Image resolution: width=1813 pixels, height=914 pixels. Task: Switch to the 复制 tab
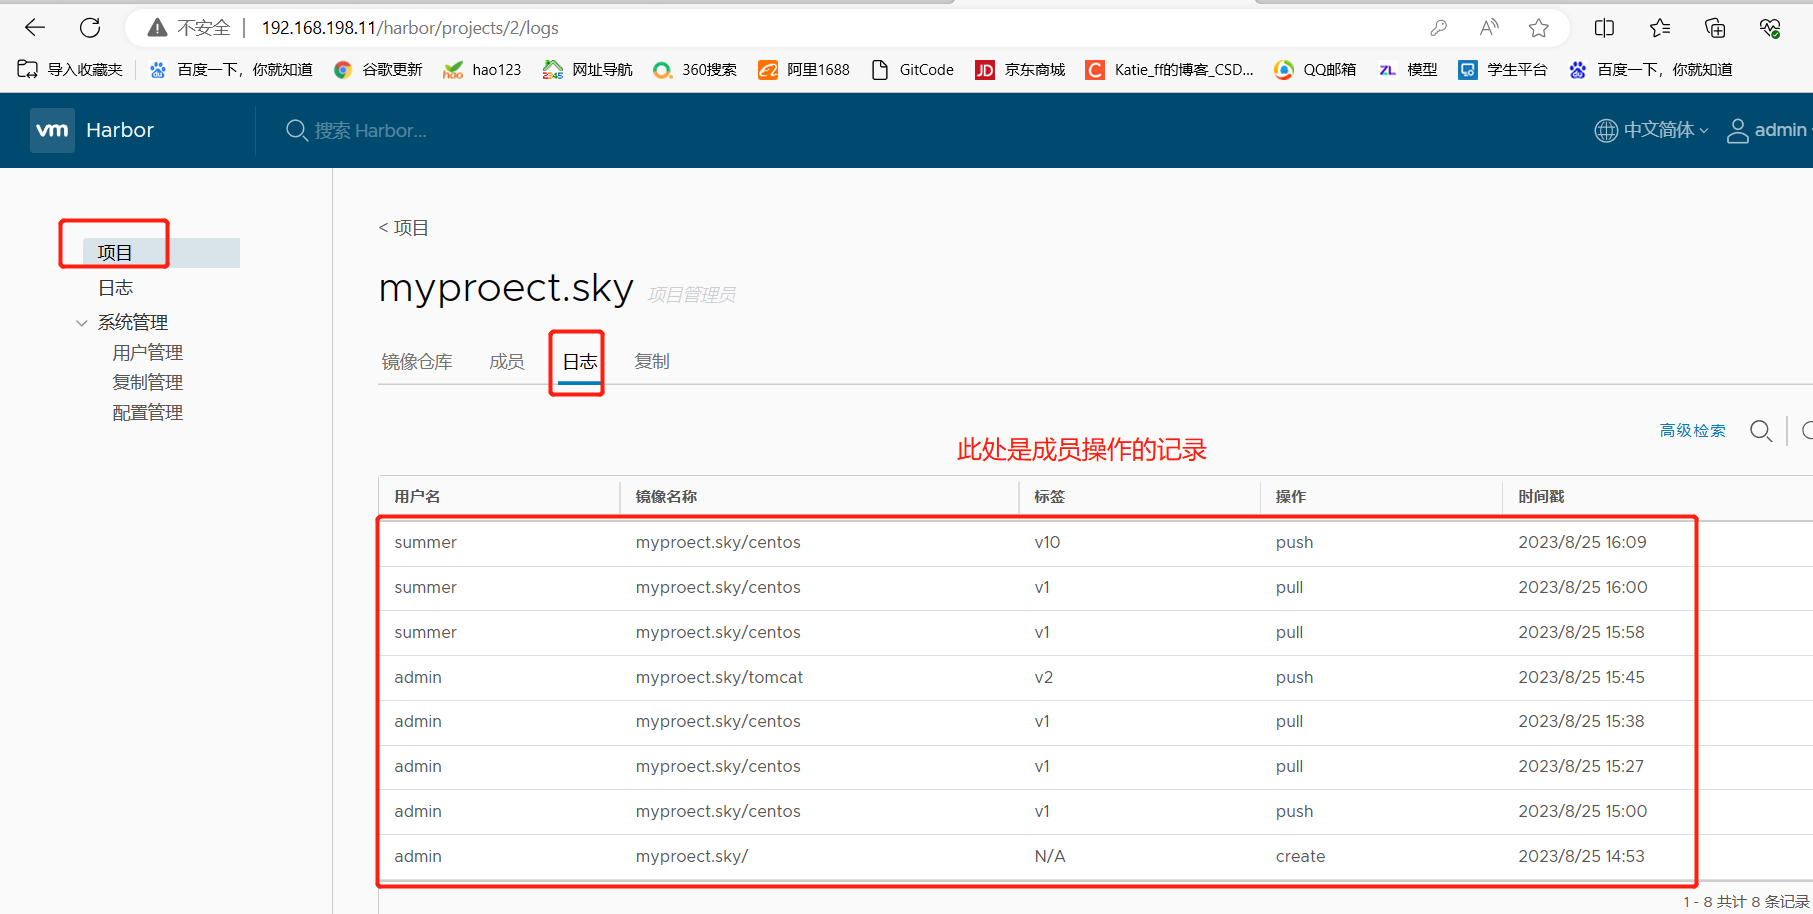point(652,362)
